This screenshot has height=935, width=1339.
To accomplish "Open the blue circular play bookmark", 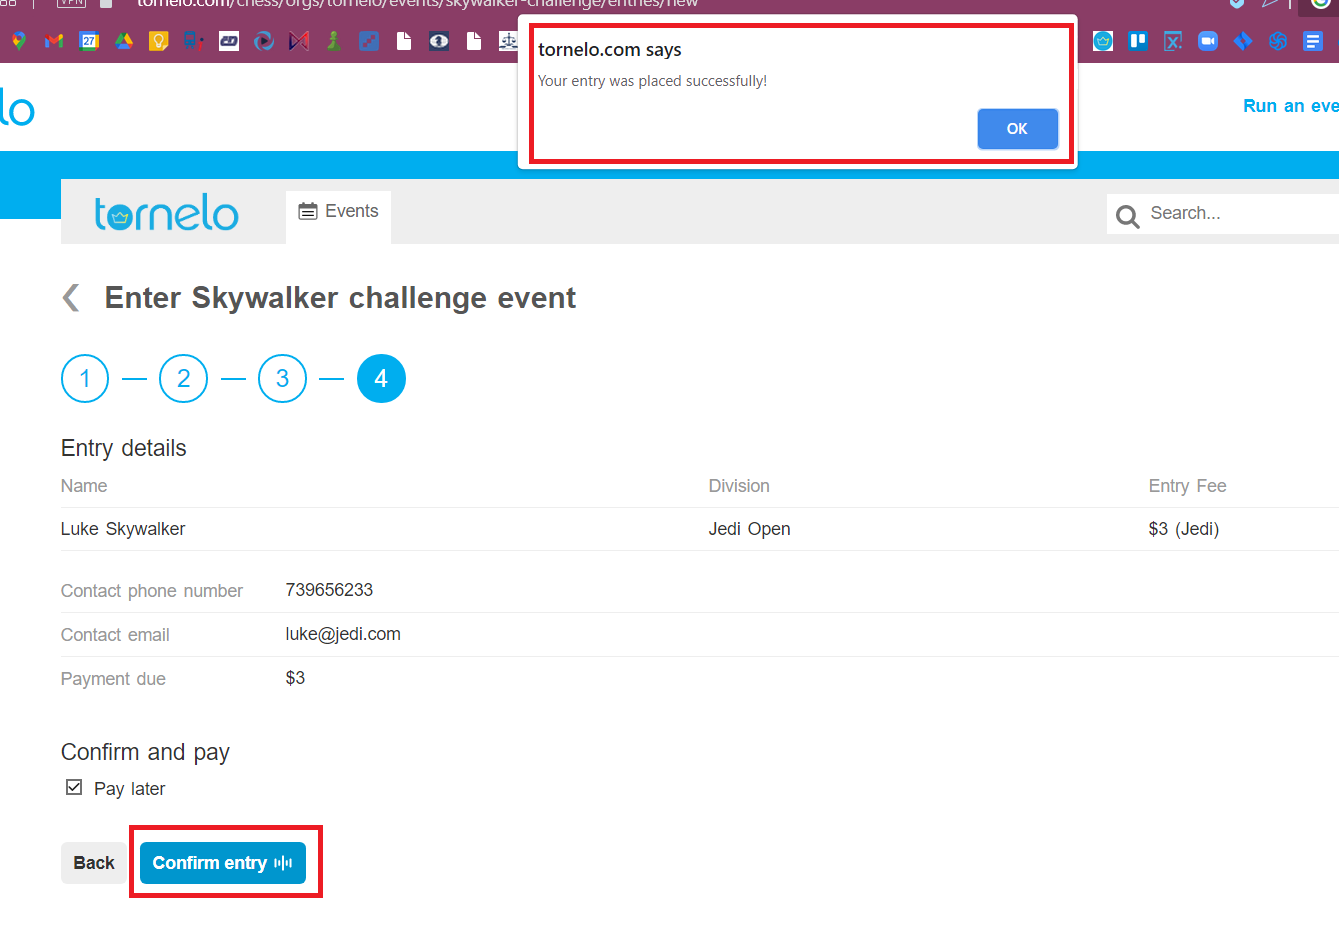I will pyautogui.click(x=264, y=41).
